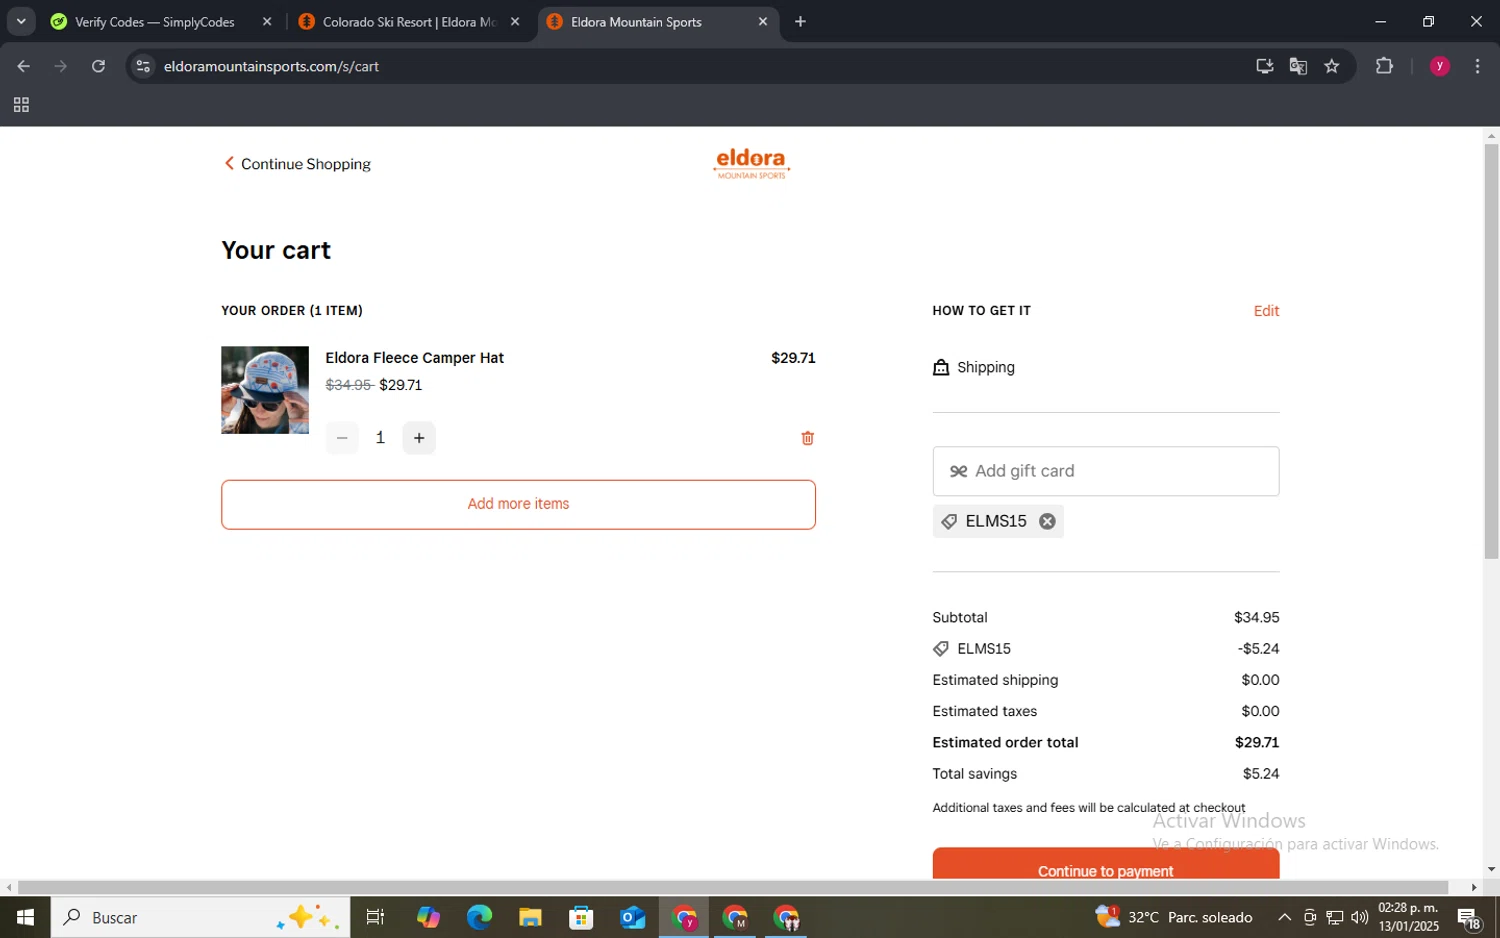Click the page scroll down arrow

[x=1491, y=870]
